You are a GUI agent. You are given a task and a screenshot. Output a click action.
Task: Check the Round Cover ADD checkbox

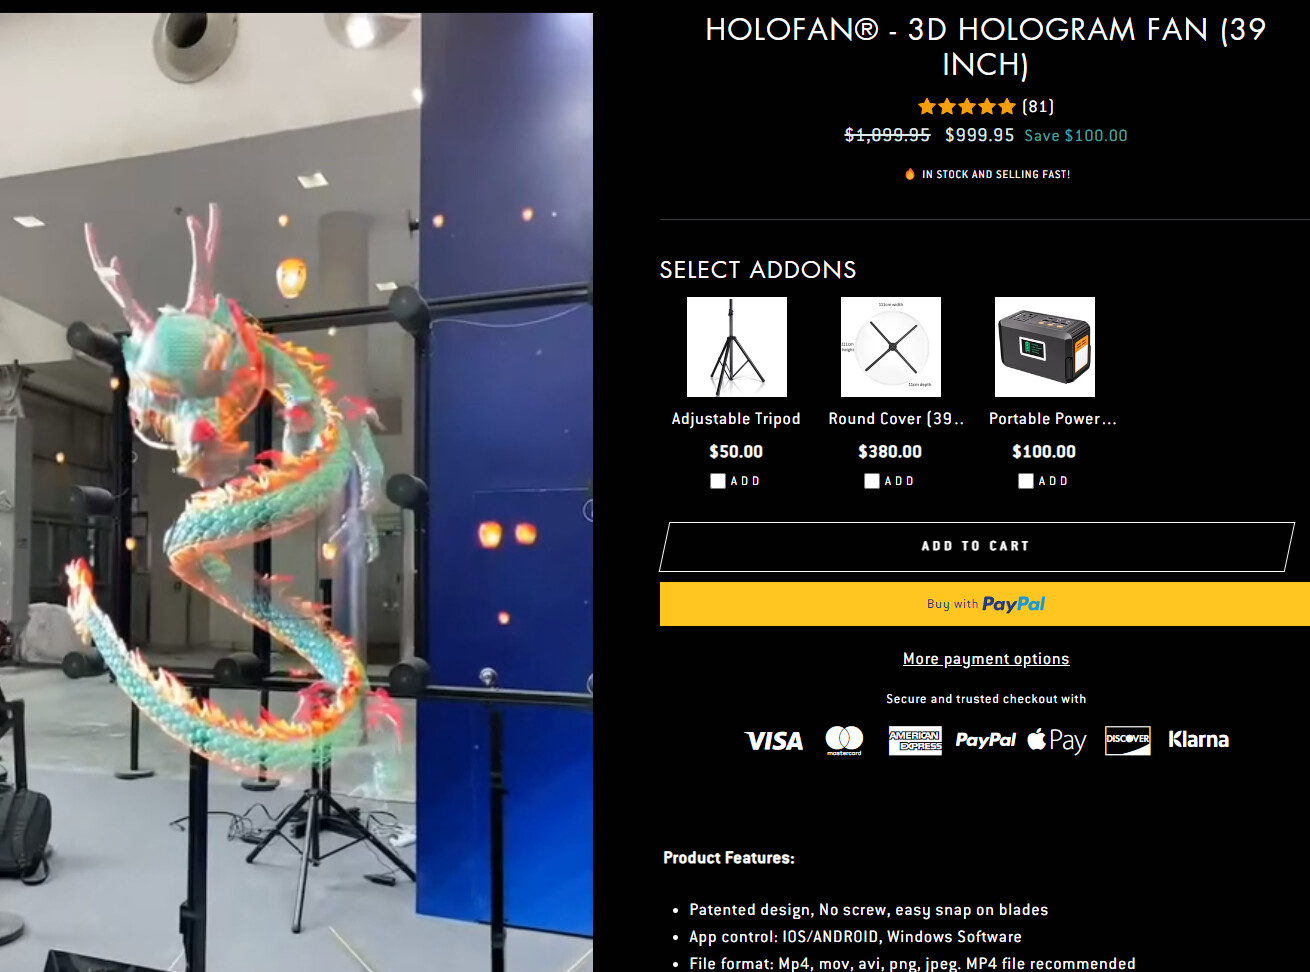pos(872,481)
